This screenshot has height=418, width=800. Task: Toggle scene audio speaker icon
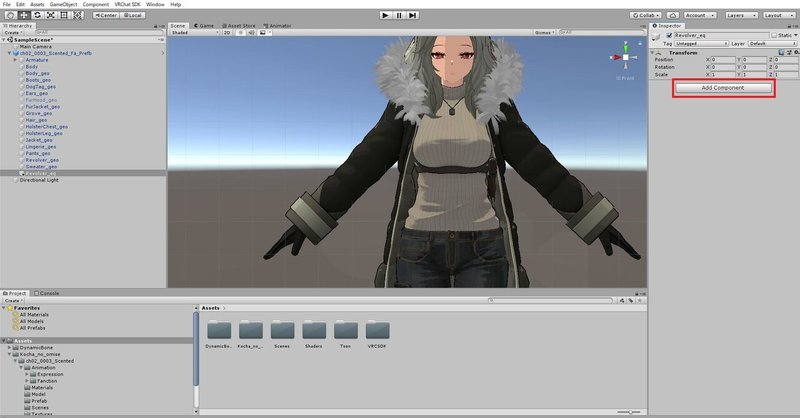point(251,33)
